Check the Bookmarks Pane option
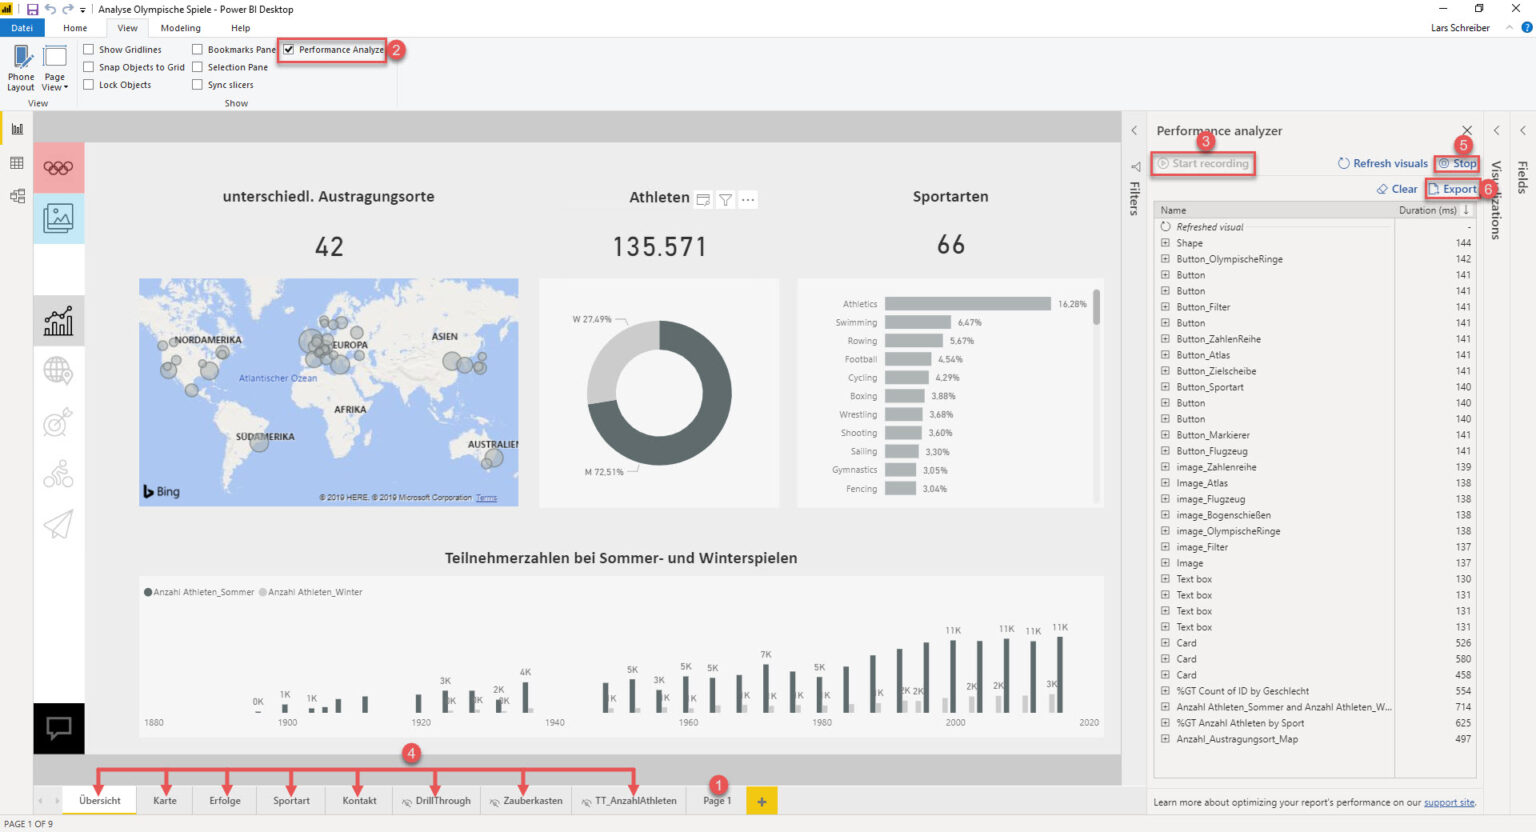Viewport: 1536px width, 832px height. click(197, 48)
